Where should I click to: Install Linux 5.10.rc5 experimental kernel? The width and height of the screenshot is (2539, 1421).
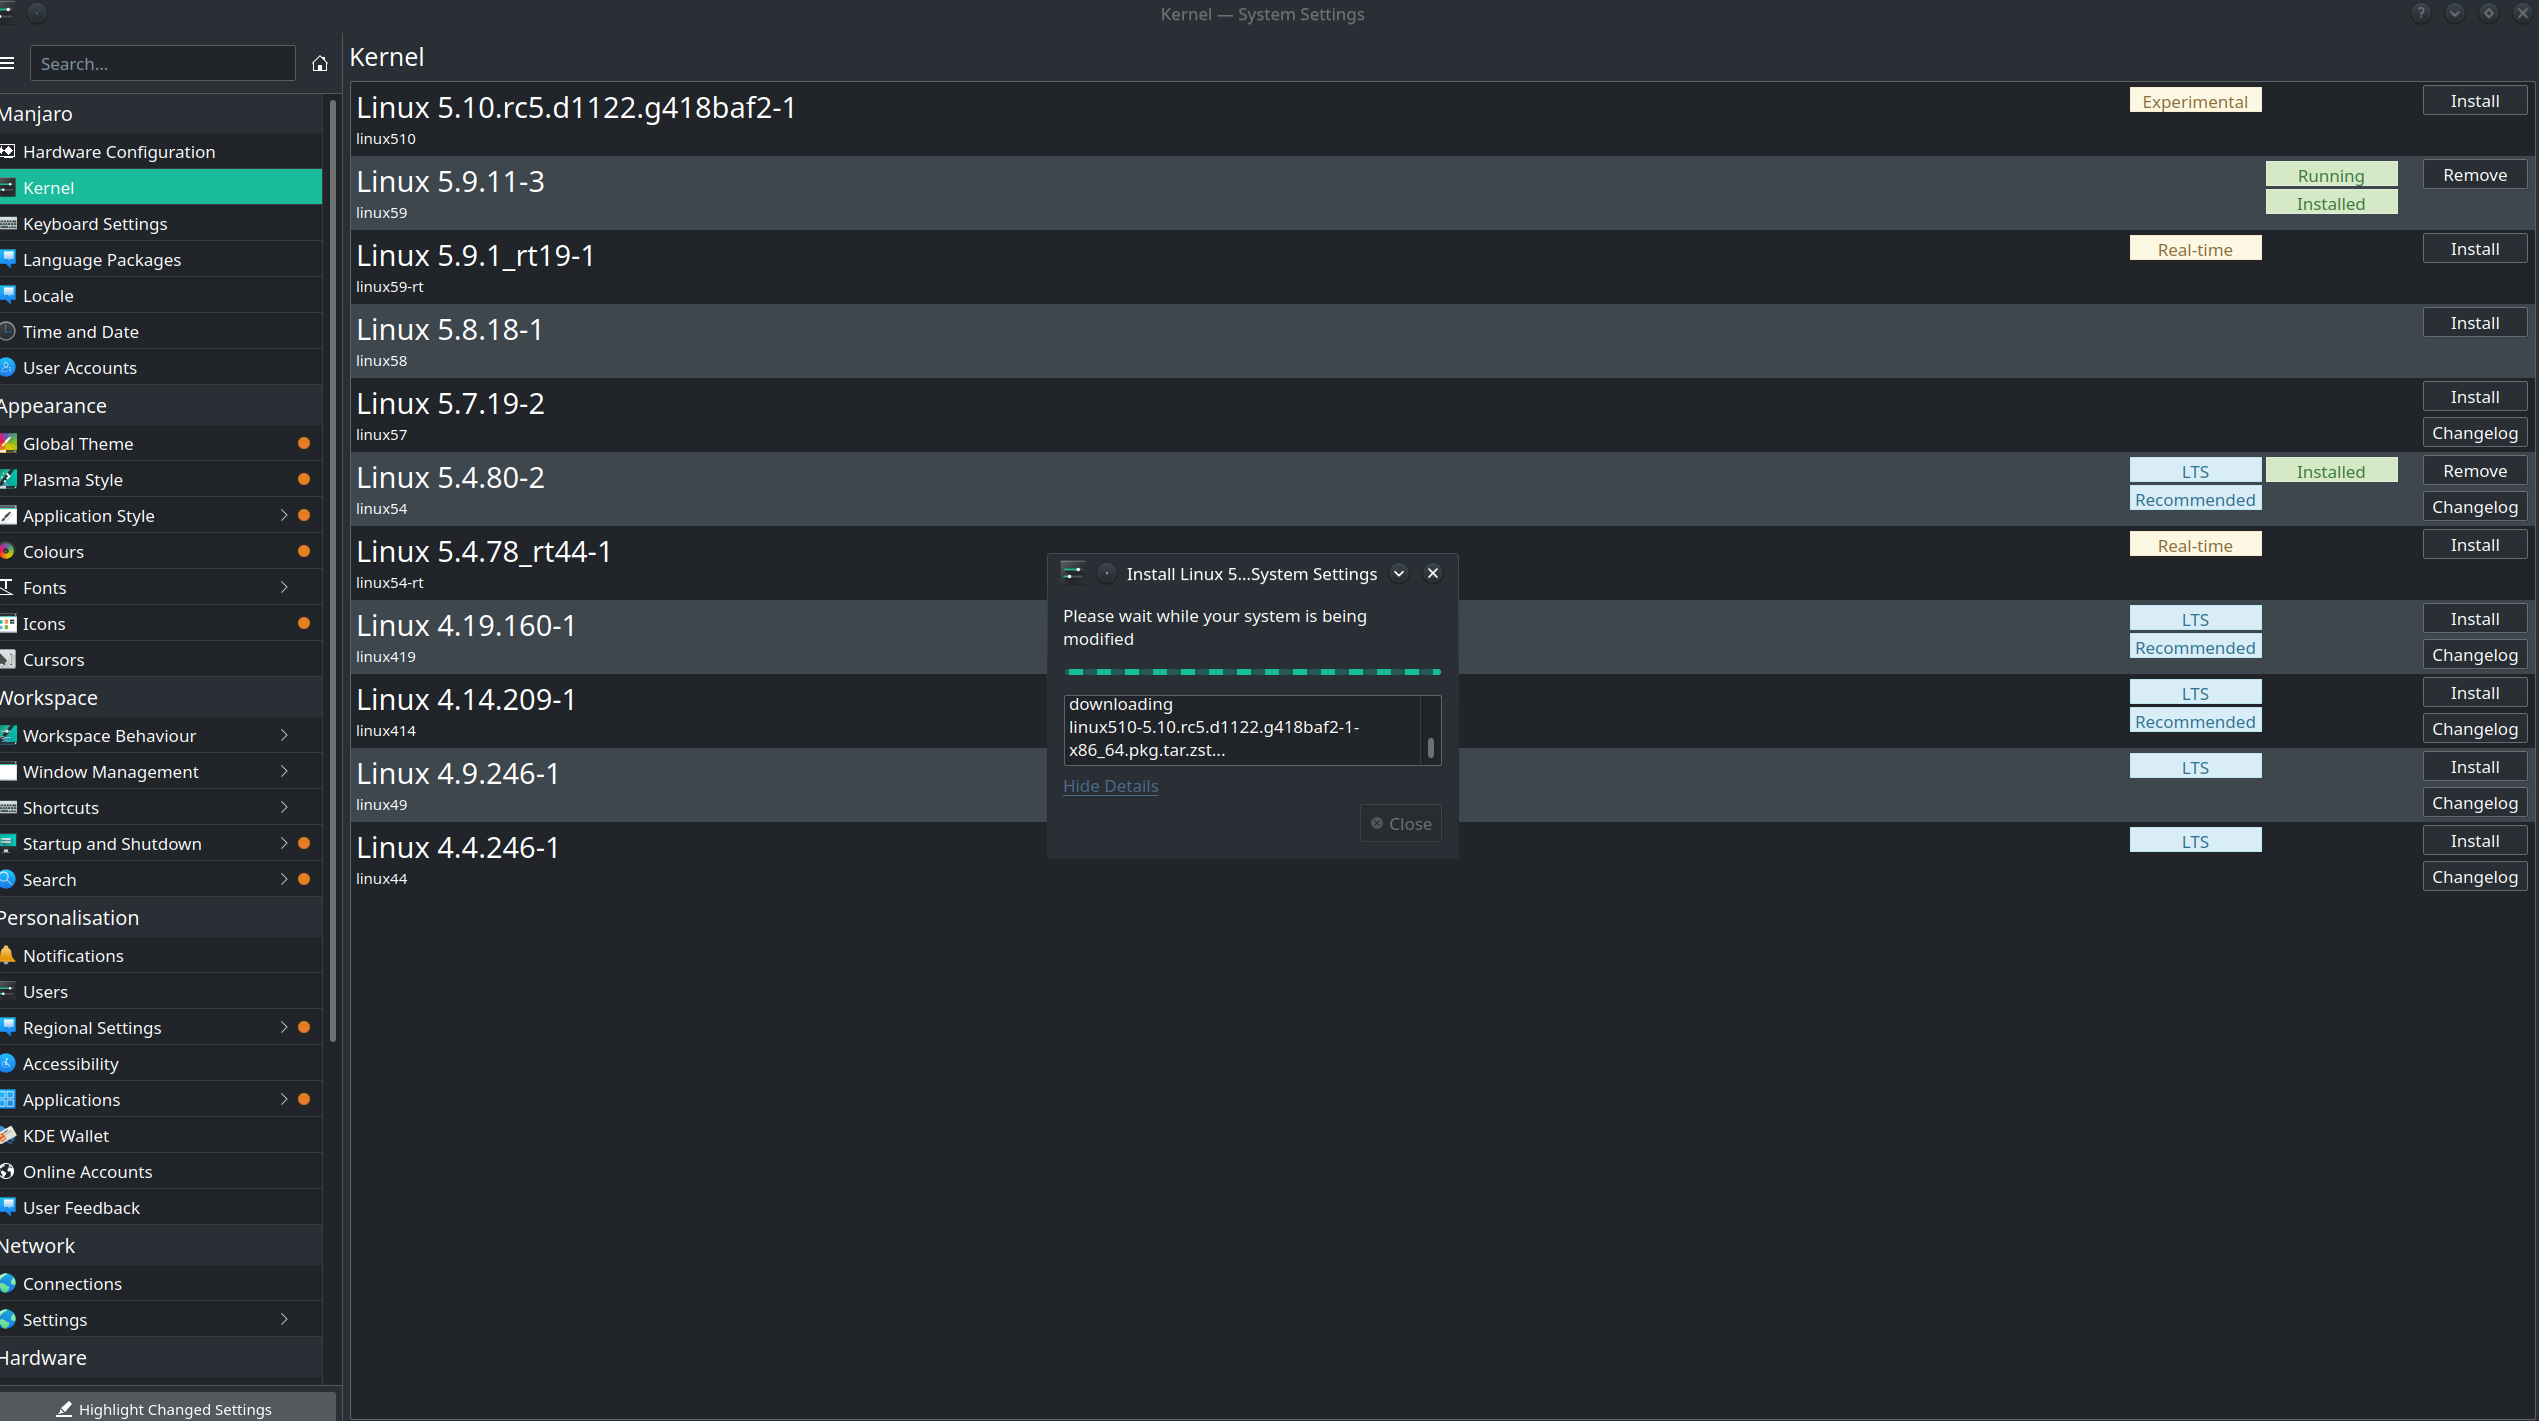click(2475, 101)
